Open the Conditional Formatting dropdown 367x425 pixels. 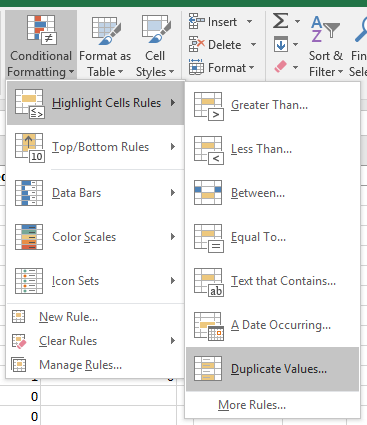pos(41,45)
